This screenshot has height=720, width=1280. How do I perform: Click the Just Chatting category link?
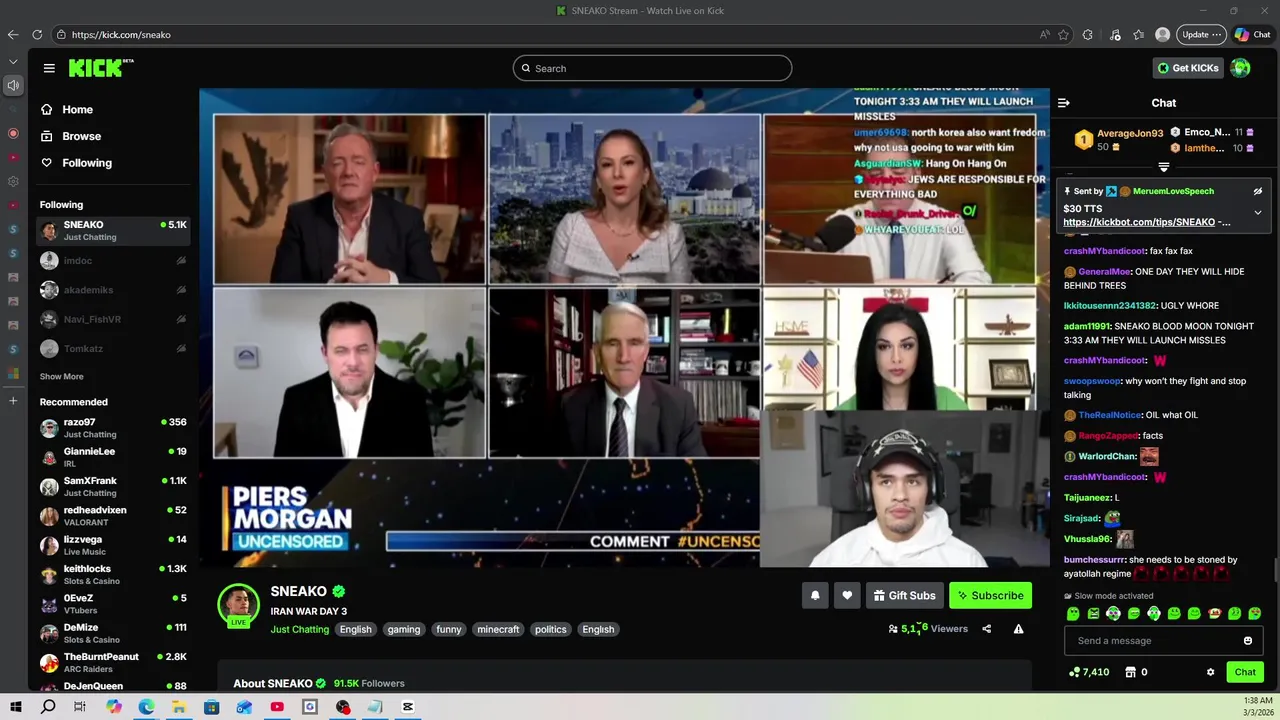click(x=299, y=630)
